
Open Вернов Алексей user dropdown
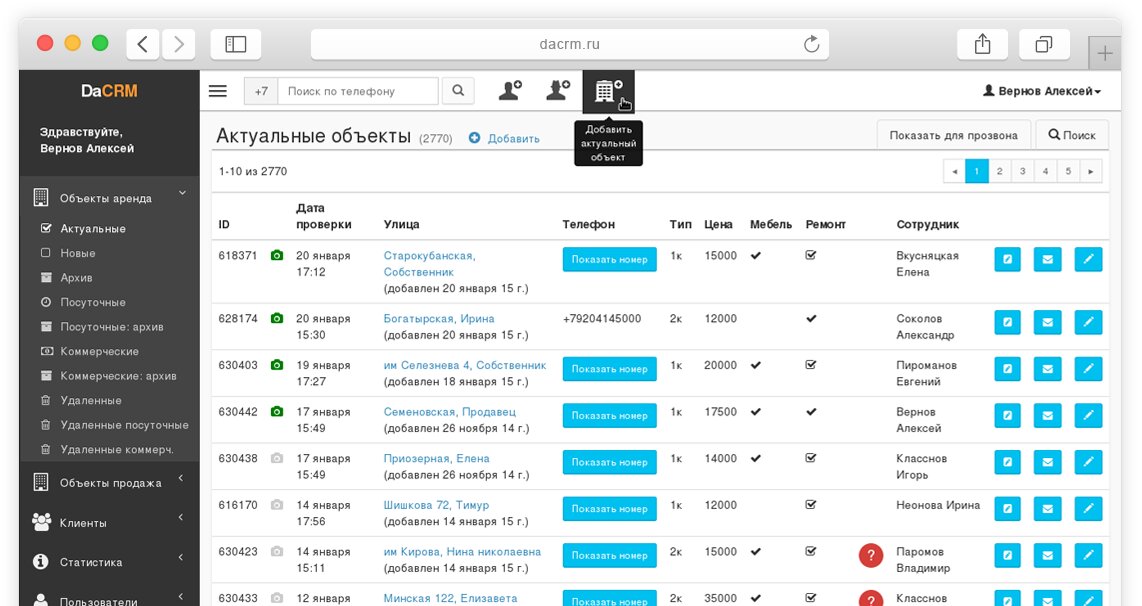[x=1042, y=91]
